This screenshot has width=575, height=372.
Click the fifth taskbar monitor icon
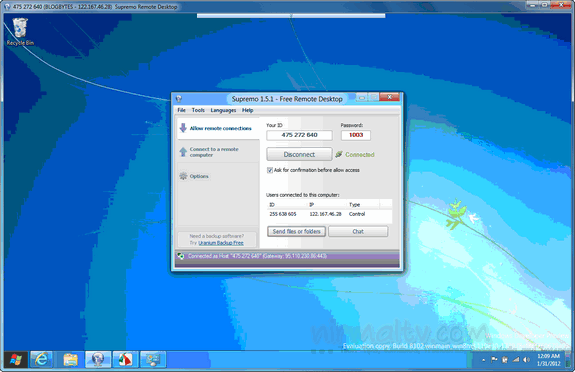pos(153,360)
